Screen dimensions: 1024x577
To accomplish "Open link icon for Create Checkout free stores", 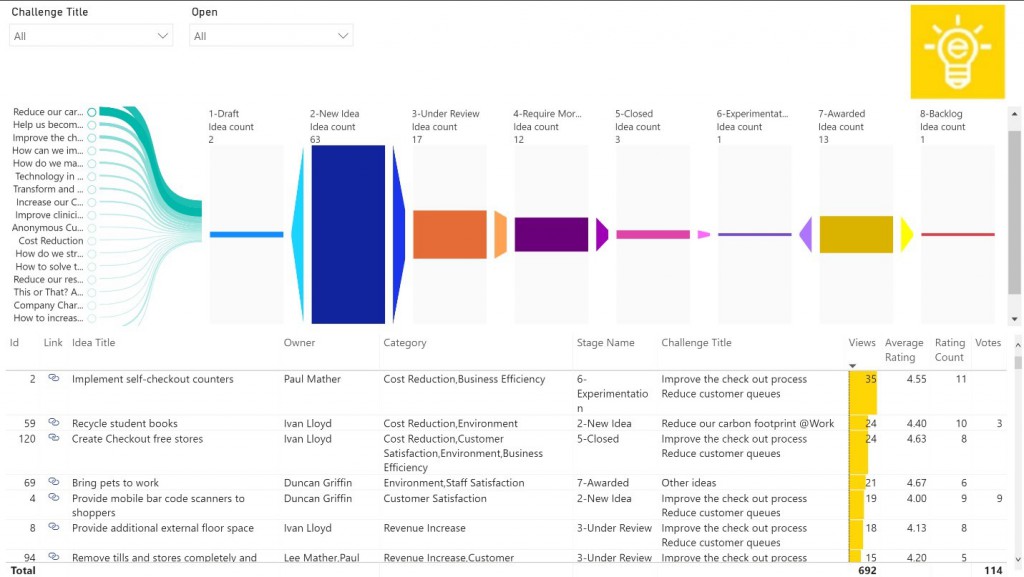I will pos(53,439).
